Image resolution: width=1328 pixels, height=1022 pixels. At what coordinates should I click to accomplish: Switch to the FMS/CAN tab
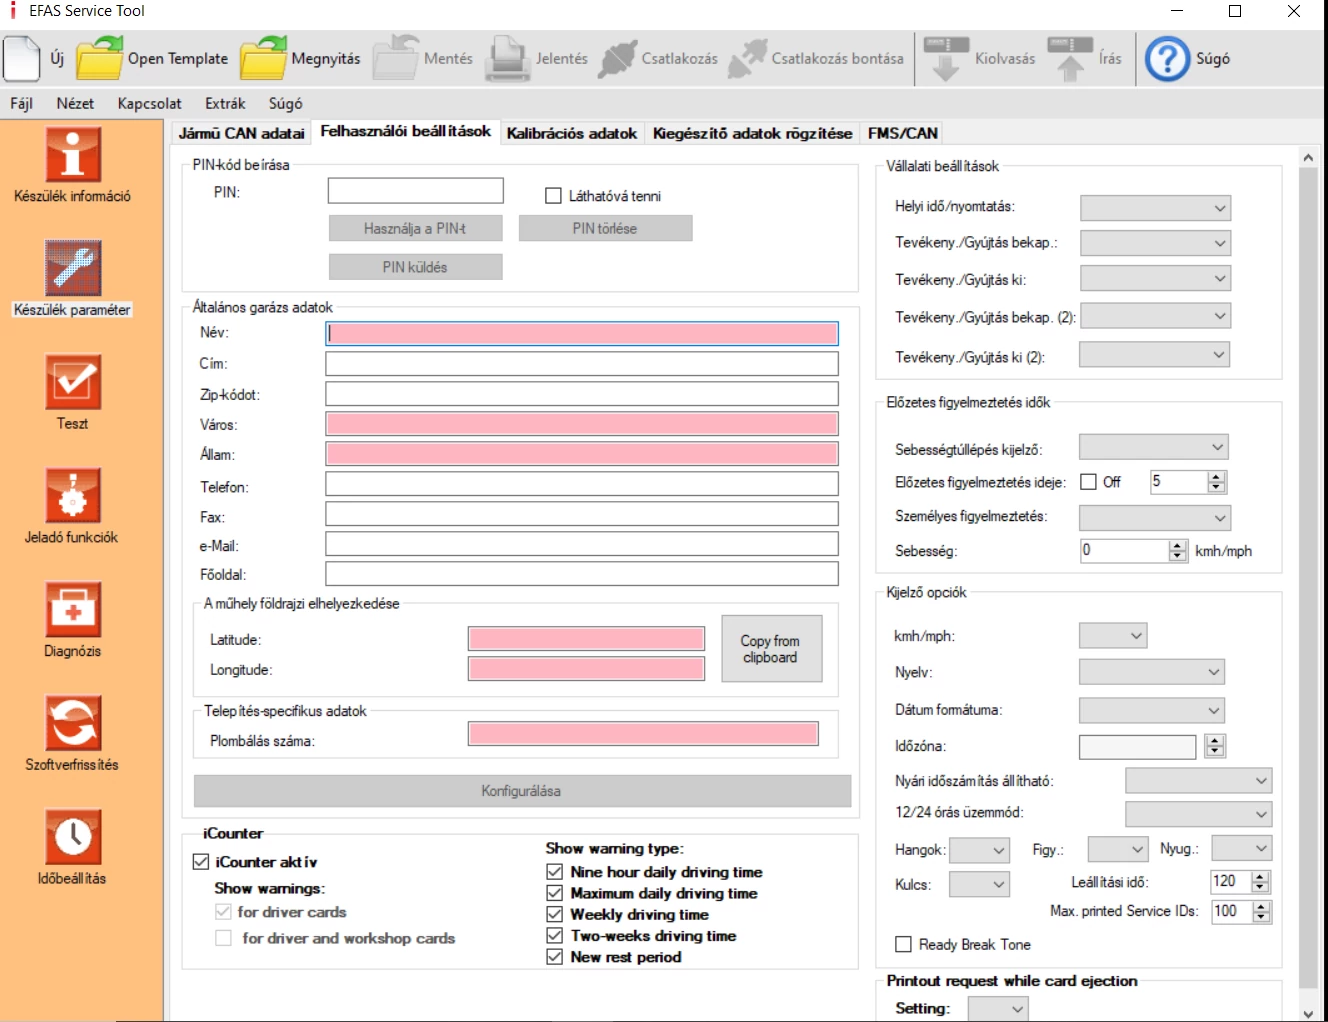pyautogui.click(x=903, y=133)
